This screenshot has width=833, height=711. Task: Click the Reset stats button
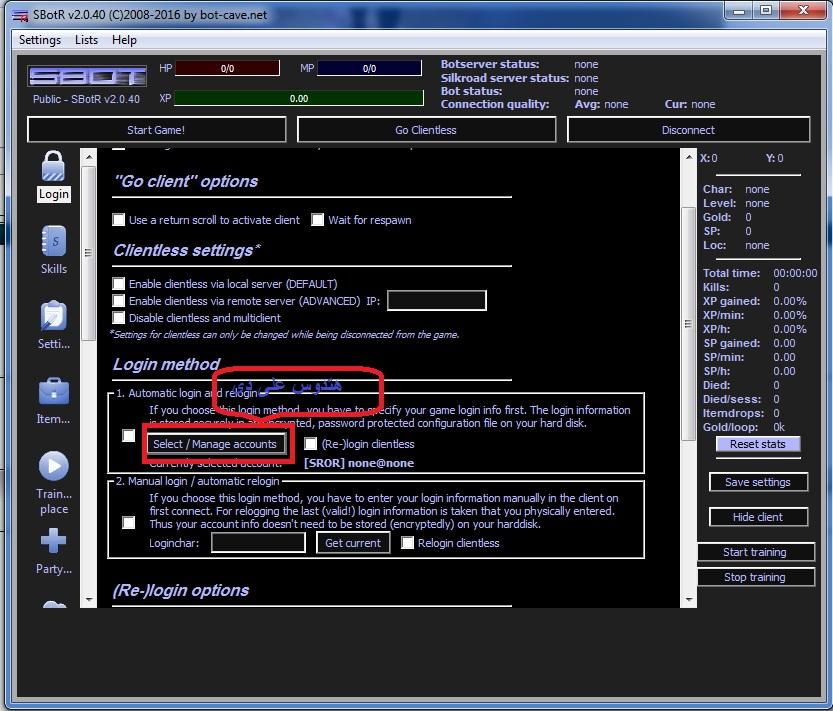[758, 444]
